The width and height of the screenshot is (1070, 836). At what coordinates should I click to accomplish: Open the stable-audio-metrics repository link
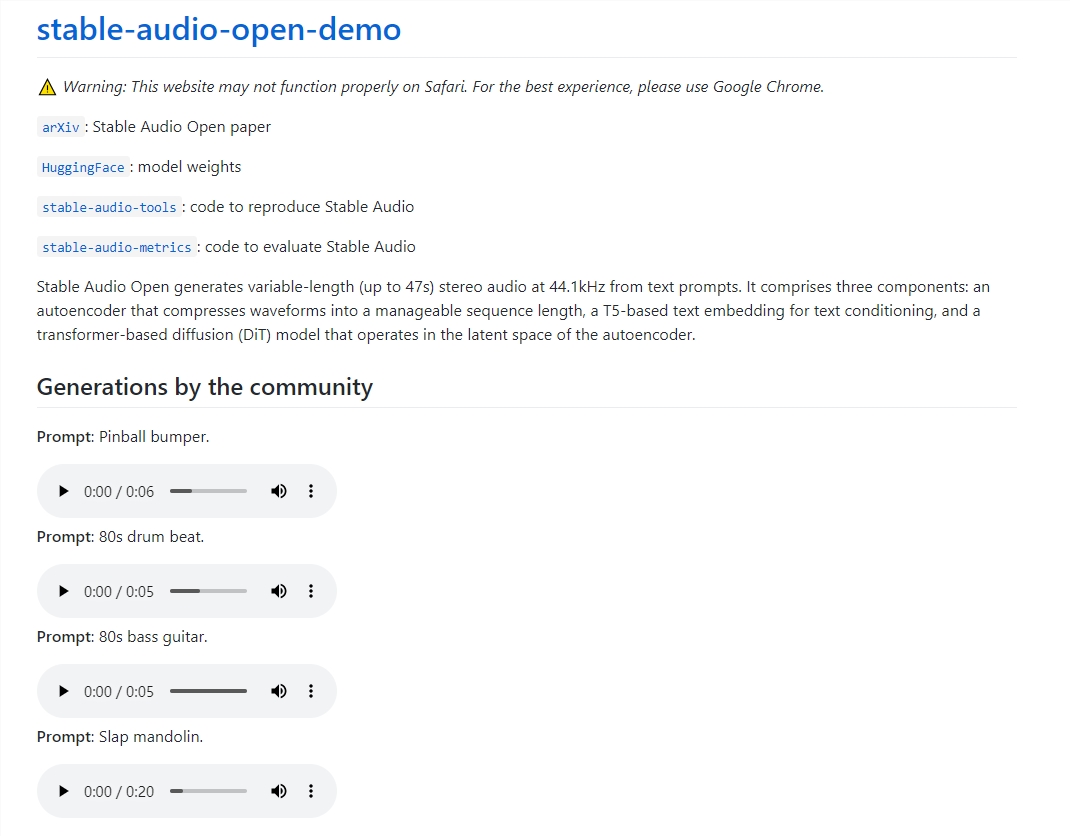(x=114, y=247)
